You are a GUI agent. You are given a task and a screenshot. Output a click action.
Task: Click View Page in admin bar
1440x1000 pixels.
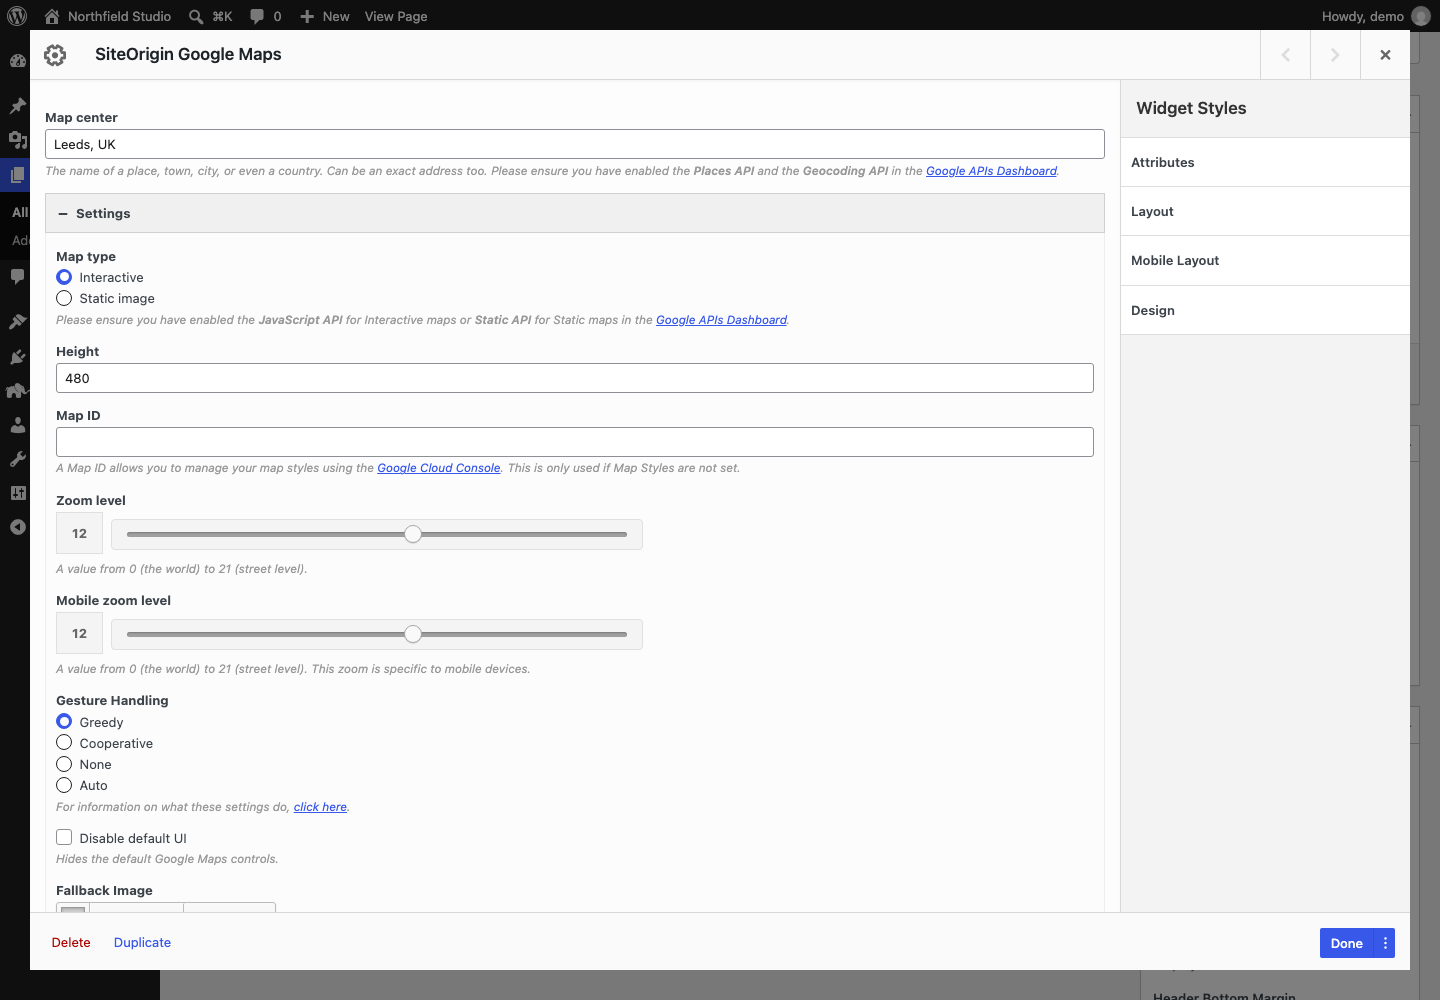click(x=396, y=16)
